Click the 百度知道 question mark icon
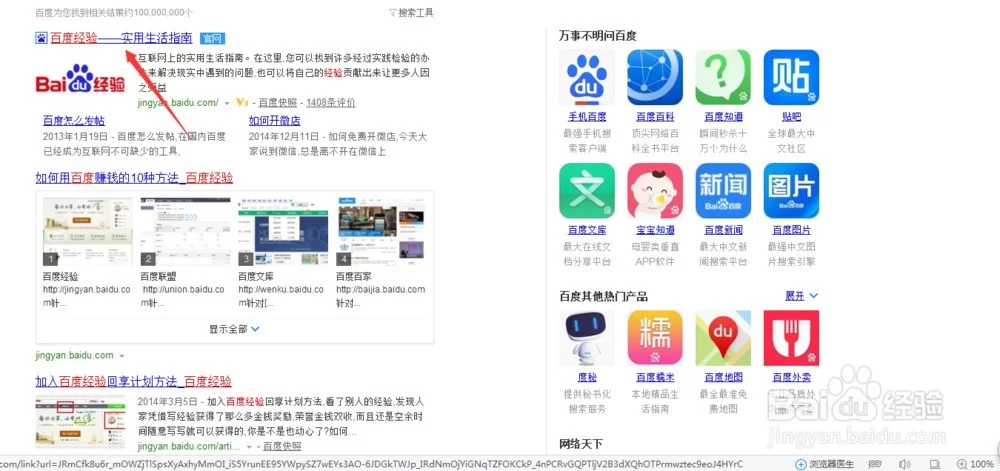 (x=723, y=78)
